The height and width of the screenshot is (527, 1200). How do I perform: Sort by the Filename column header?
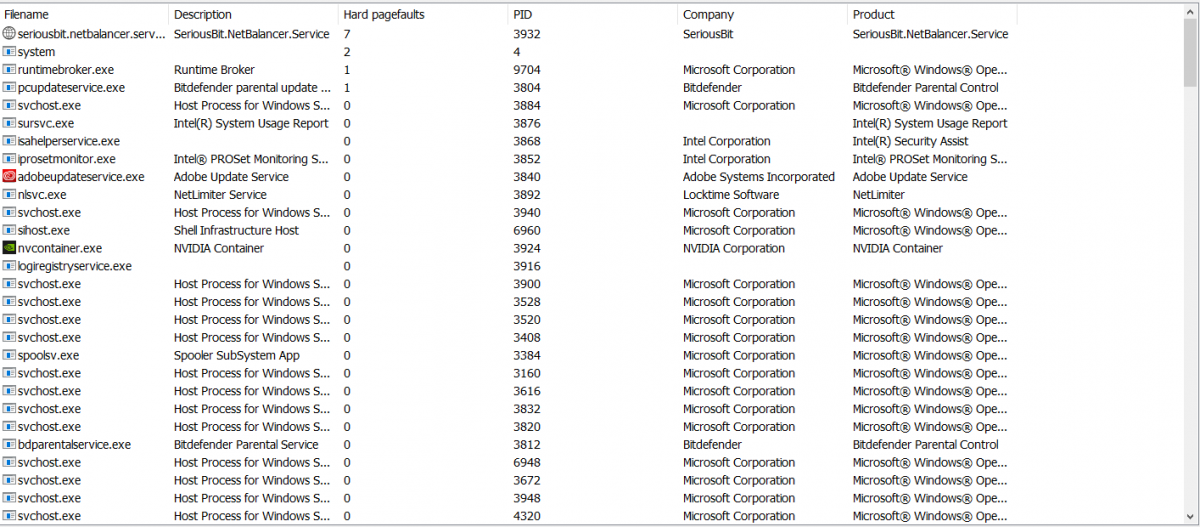(x=85, y=15)
